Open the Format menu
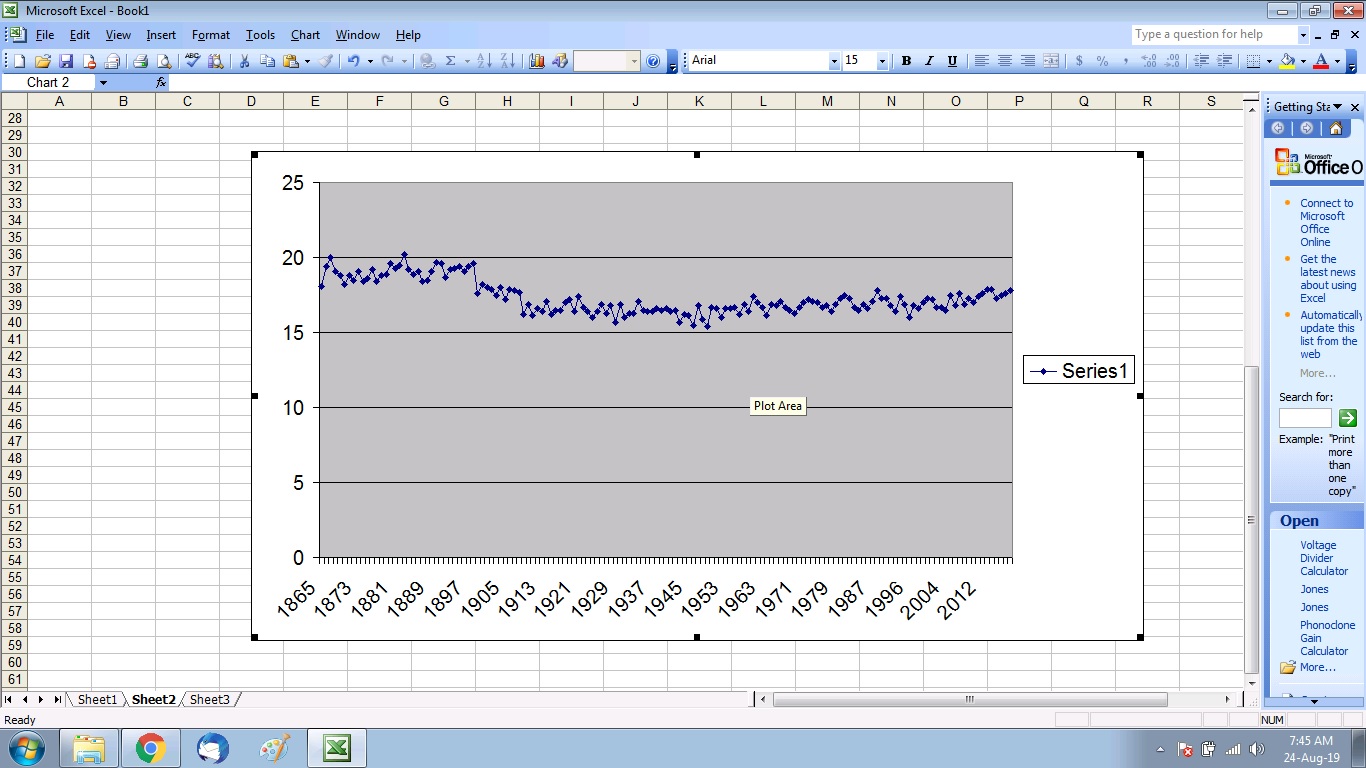The width and height of the screenshot is (1366, 768). pyautogui.click(x=211, y=35)
